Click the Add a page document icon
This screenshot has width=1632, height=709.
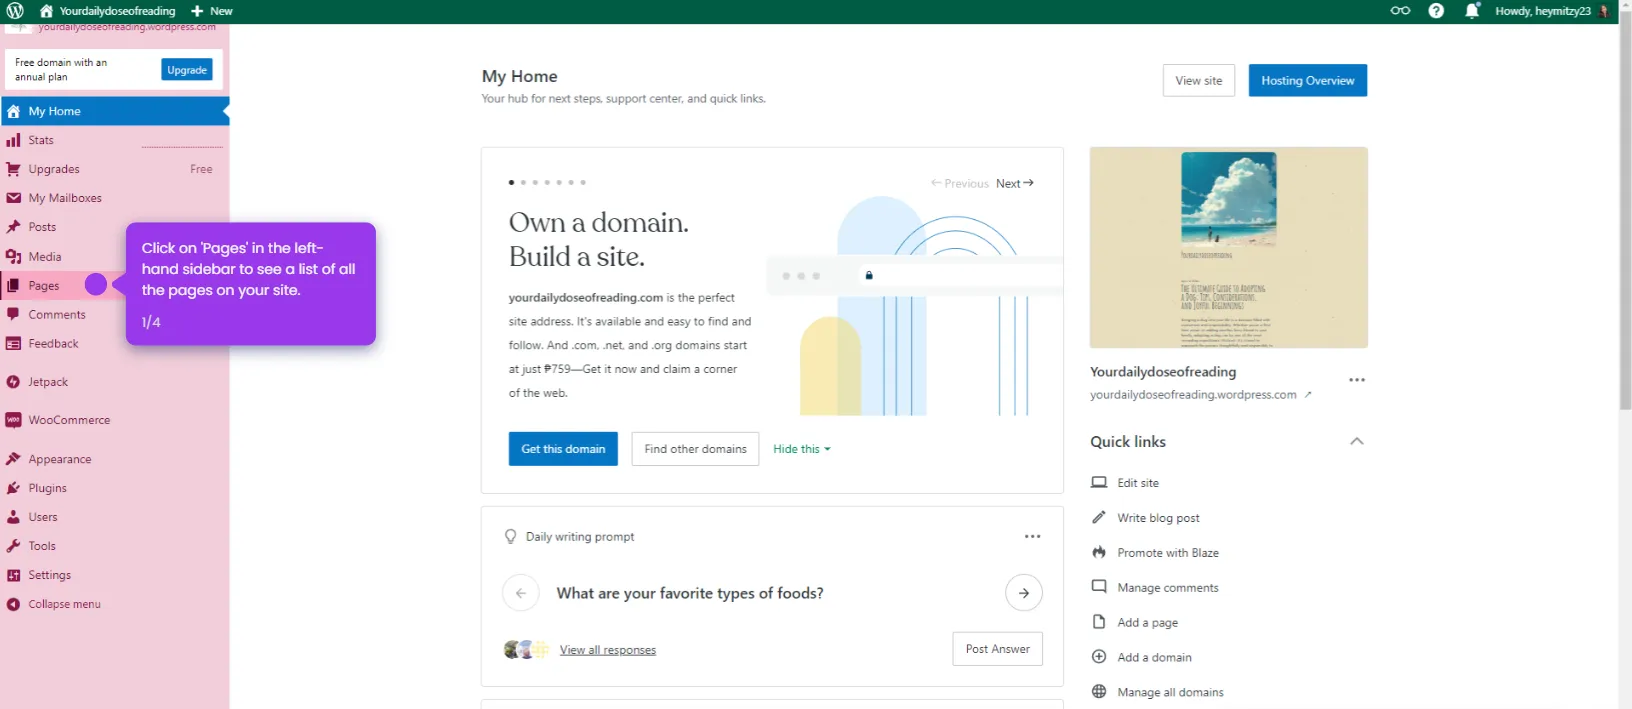1099,622
